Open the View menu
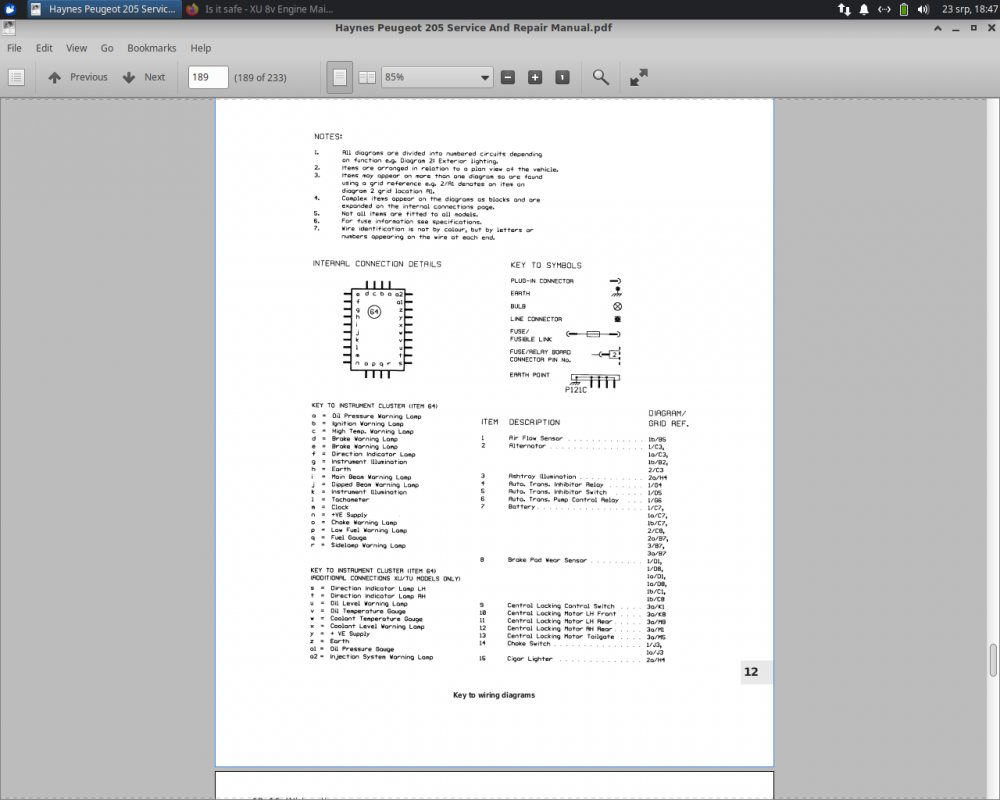 (77, 48)
